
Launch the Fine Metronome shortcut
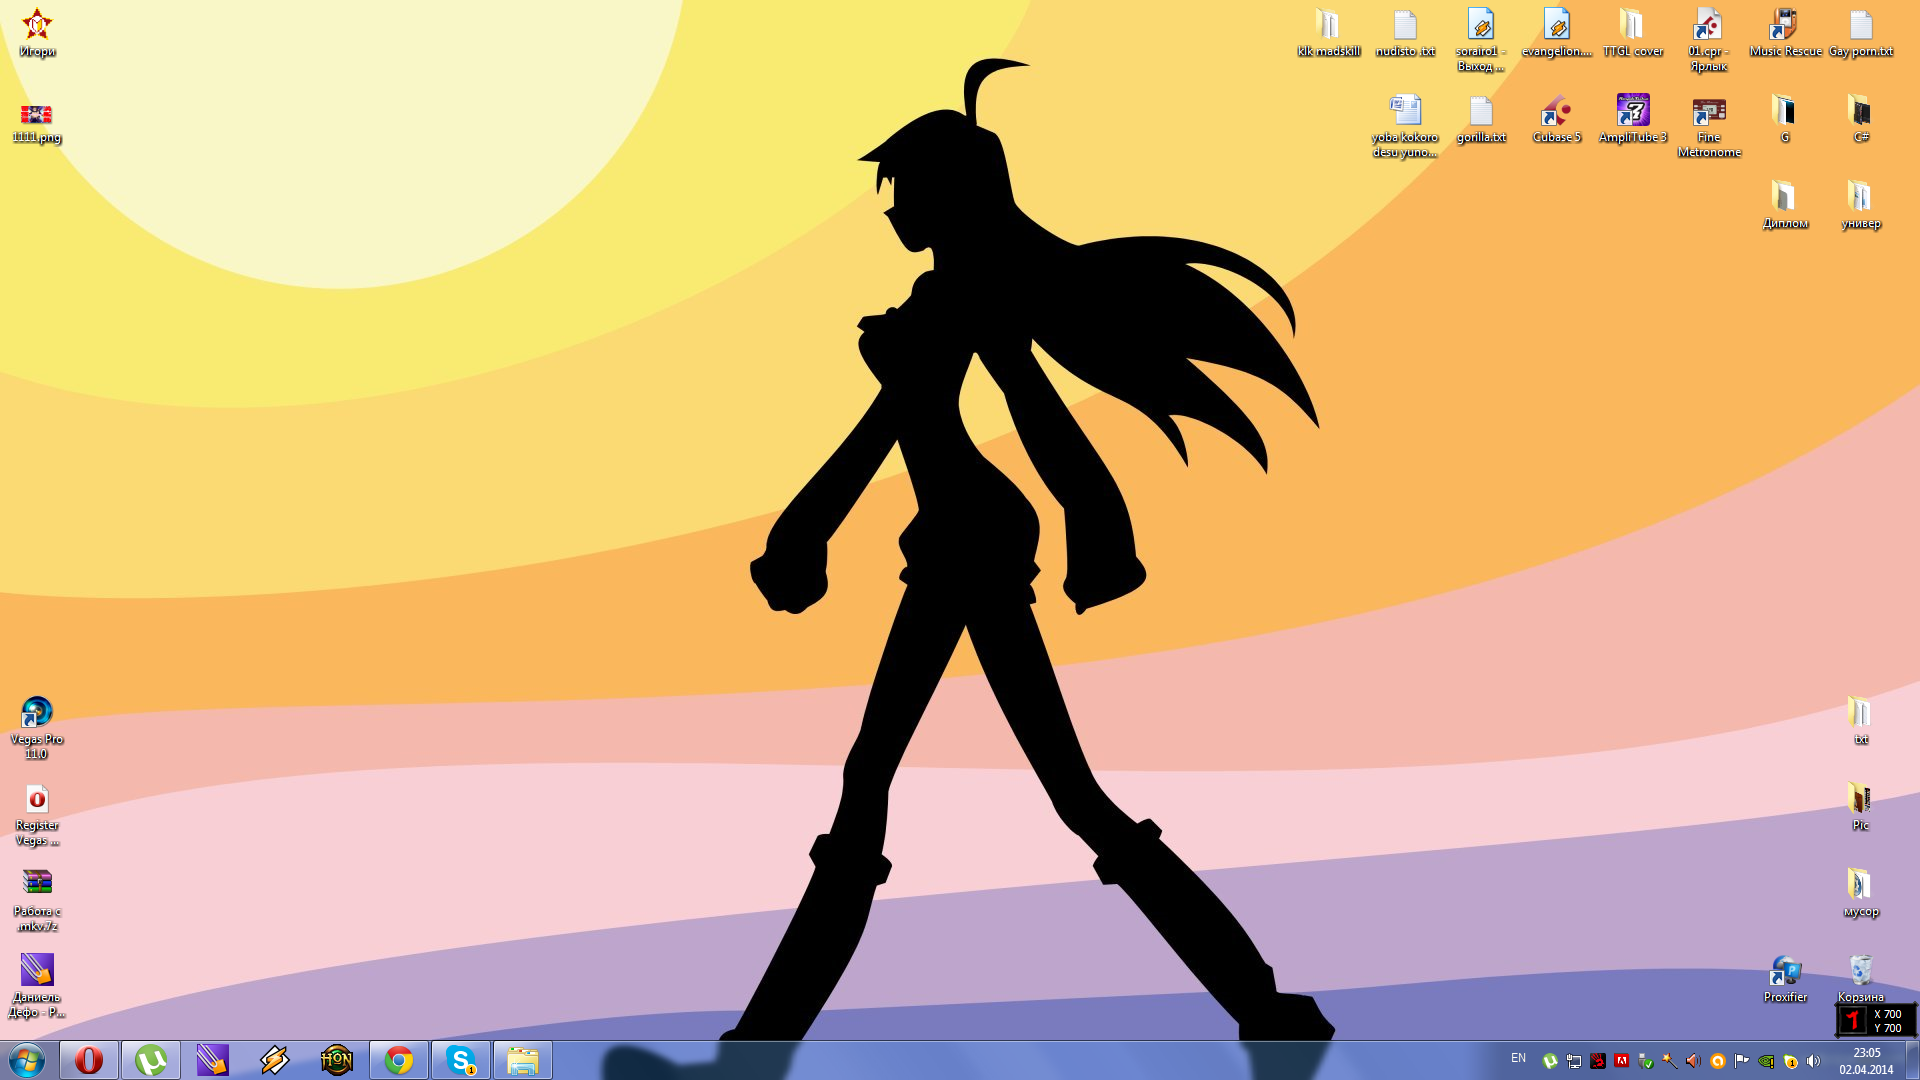(x=1709, y=126)
